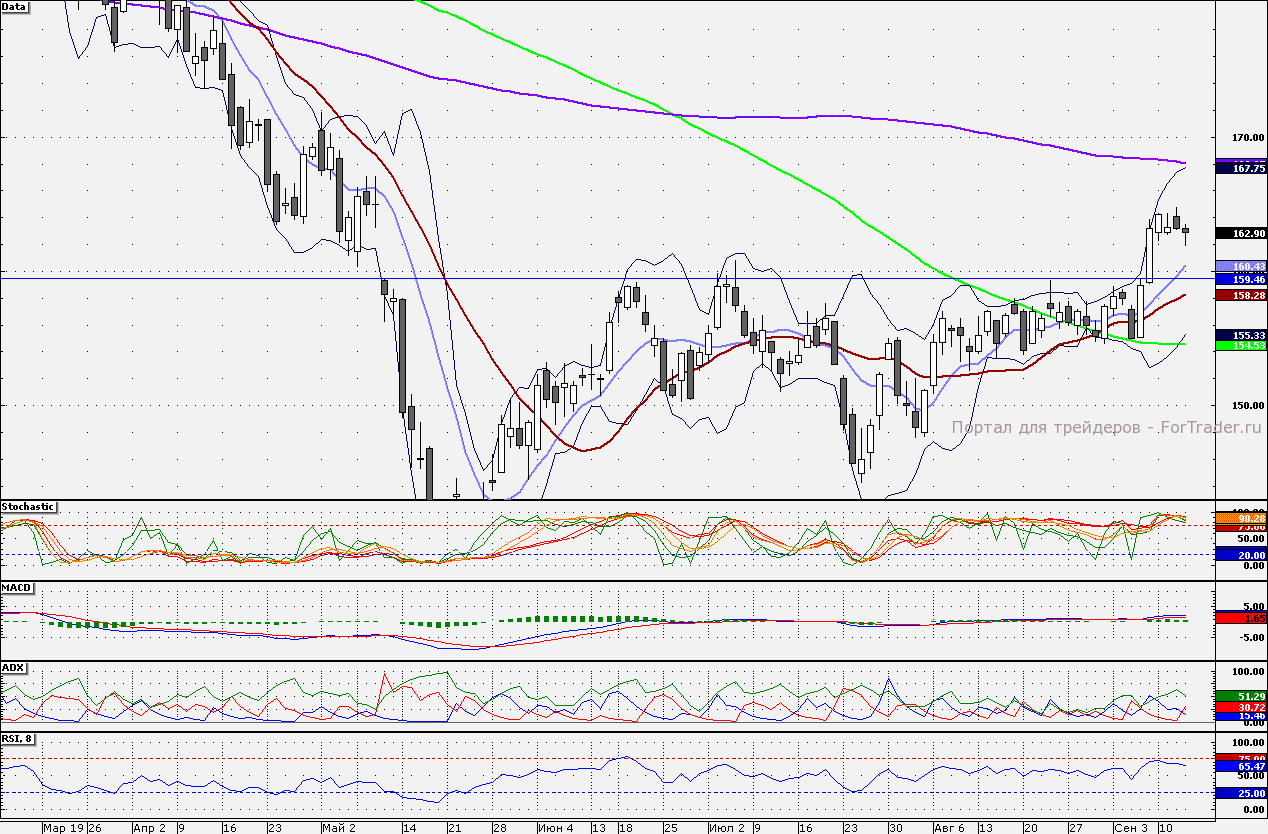1268x834 pixels.
Task: Click the 162.90 last price tag
Action: coord(1241,233)
